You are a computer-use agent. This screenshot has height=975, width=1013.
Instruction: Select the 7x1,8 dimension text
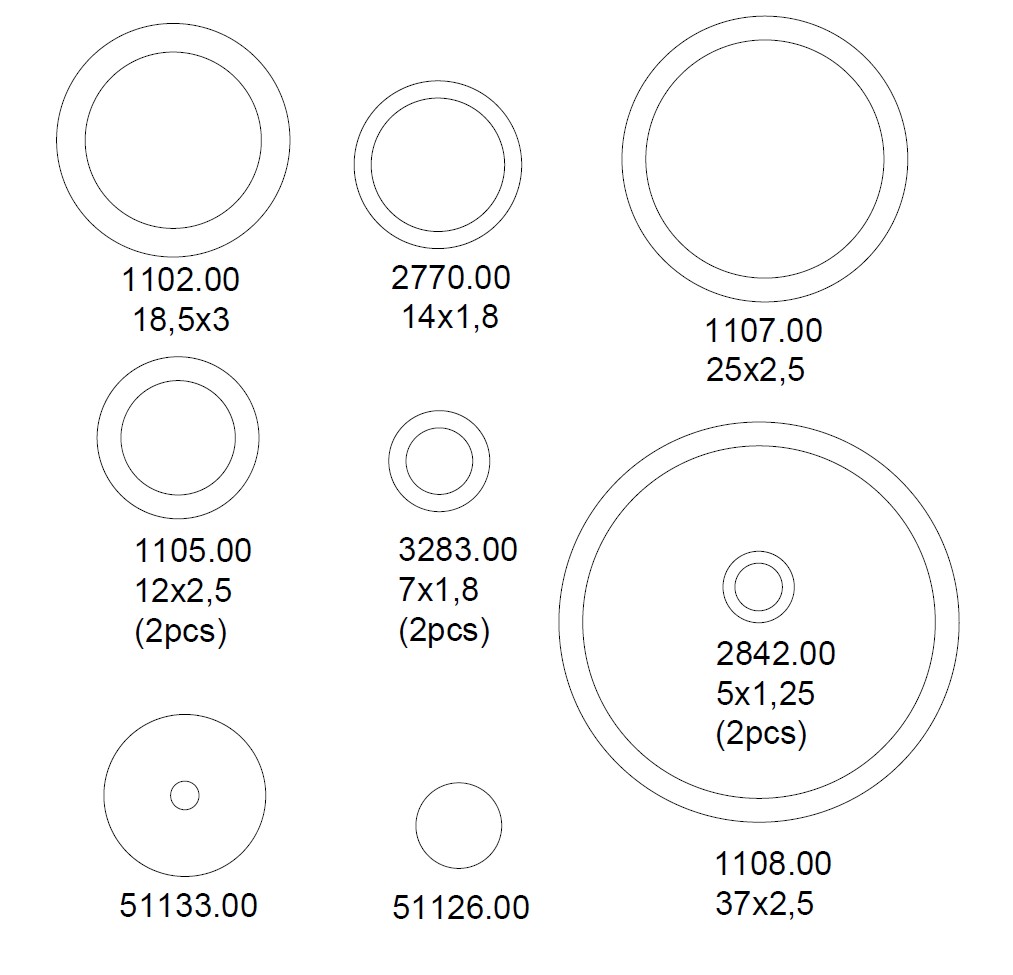click(438, 590)
